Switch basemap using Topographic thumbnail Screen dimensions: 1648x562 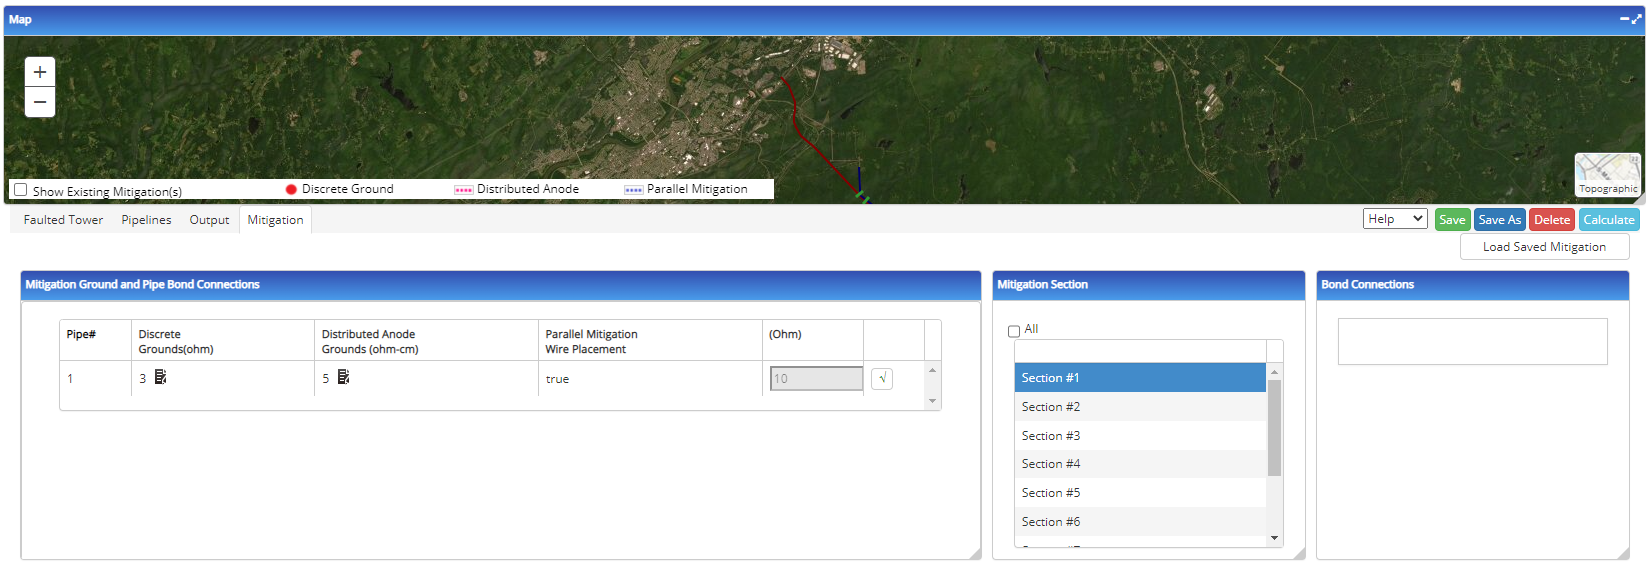click(1607, 174)
